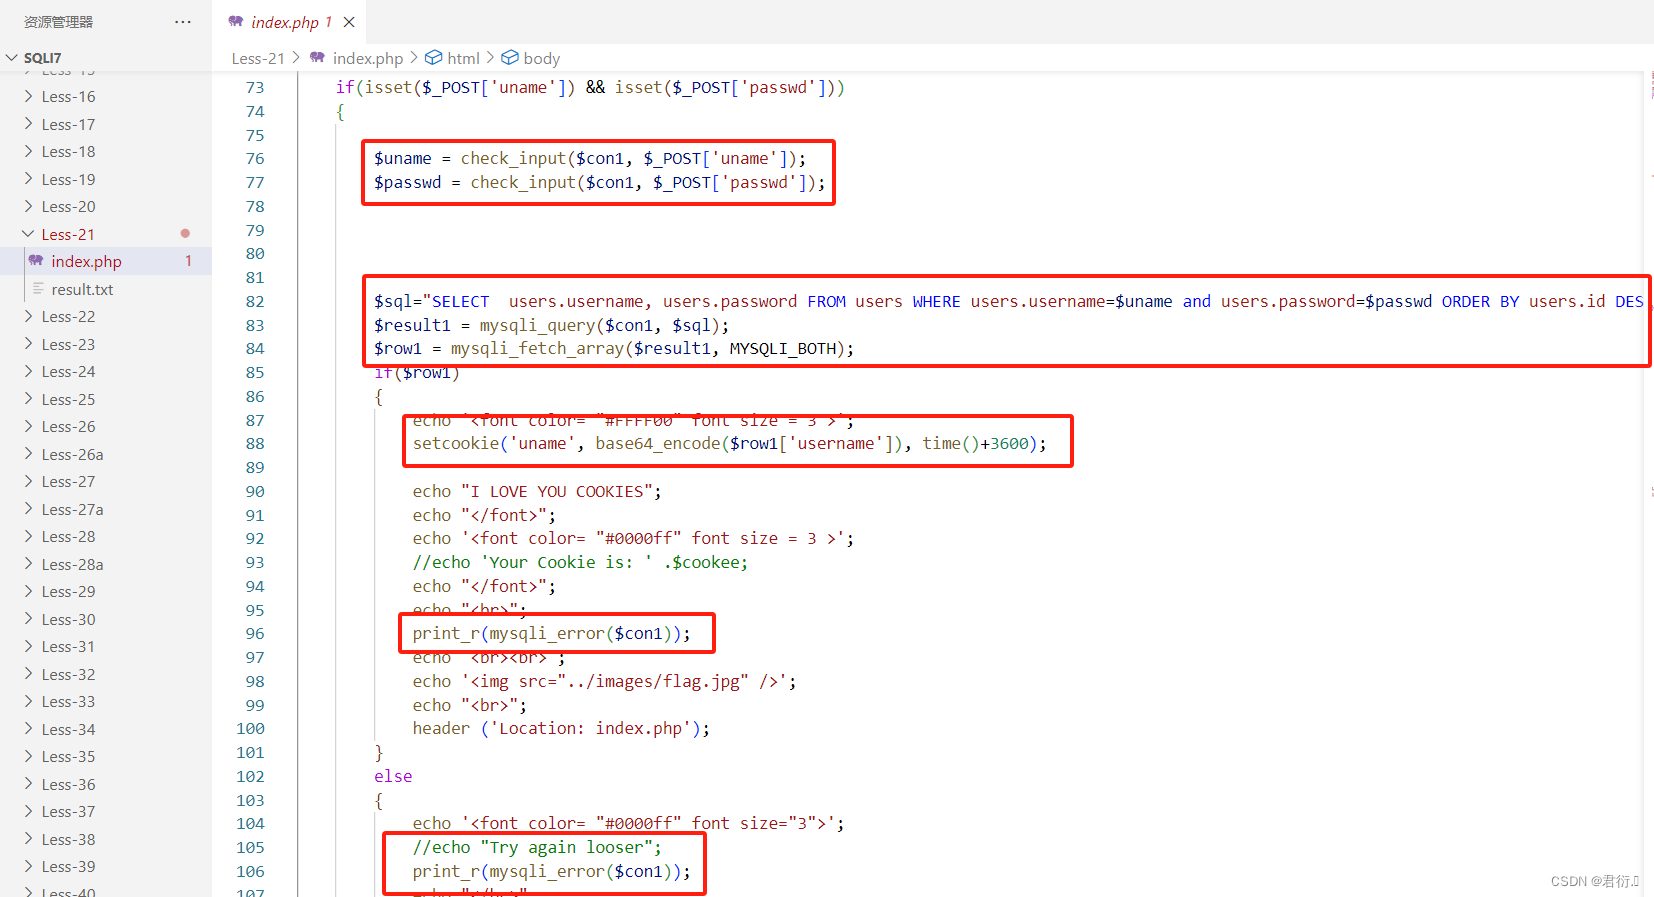Select the Less-27a folder row

(106, 509)
